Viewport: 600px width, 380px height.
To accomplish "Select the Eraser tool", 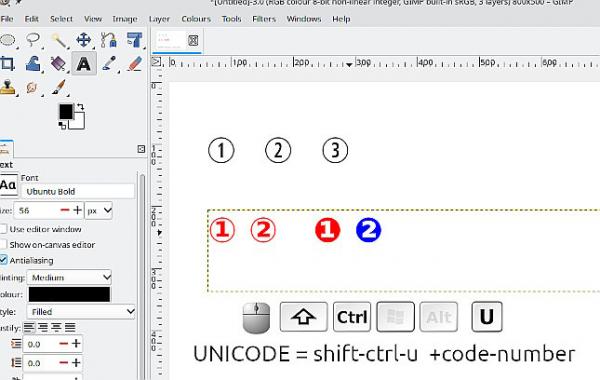I will [x=135, y=64].
